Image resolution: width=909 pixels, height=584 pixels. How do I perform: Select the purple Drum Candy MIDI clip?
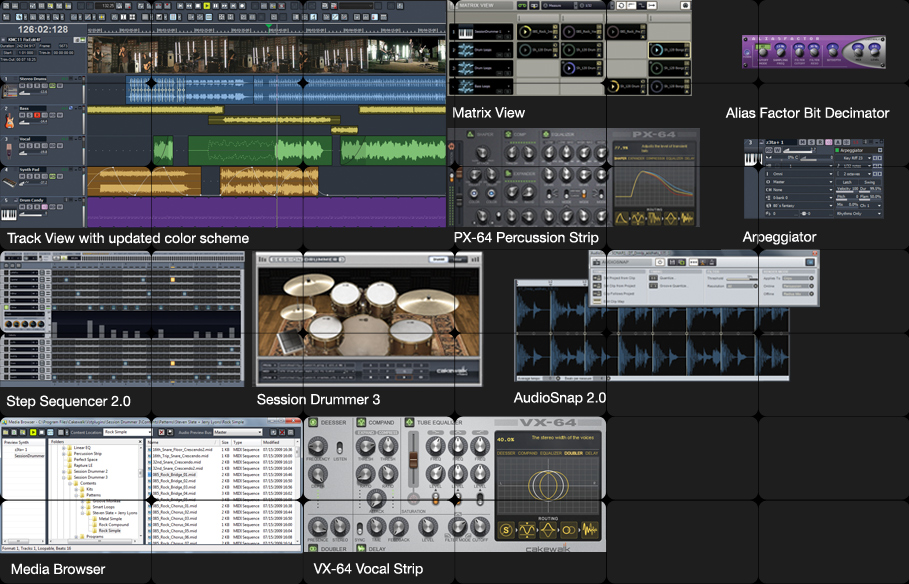point(267,212)
